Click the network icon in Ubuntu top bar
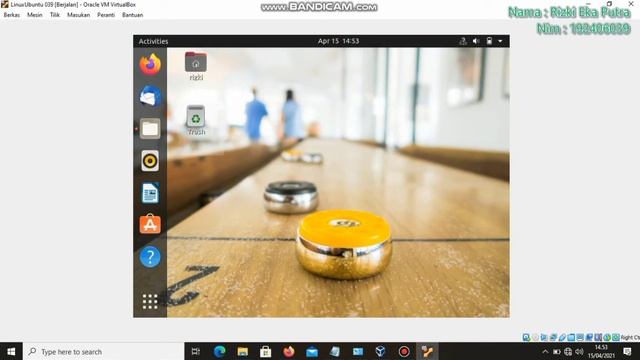Screen dimensions: 640x360 pyautogui.click(x=463, y=41)
